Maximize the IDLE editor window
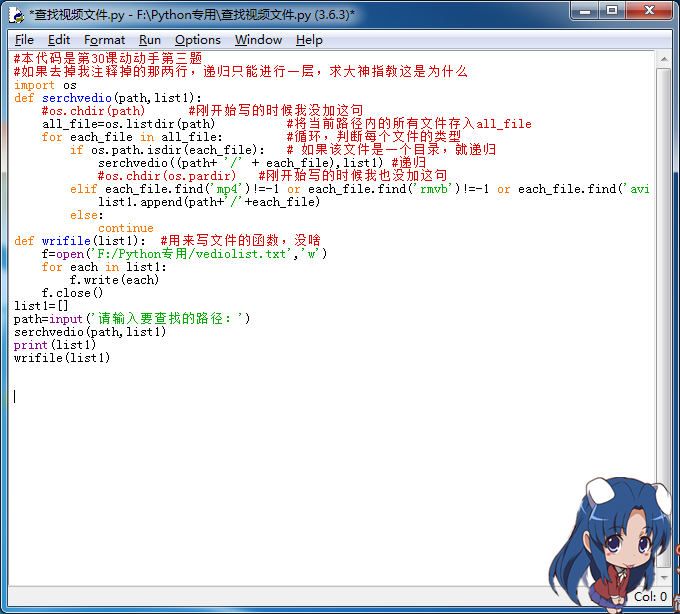Viewport: 680px width, 614px height. point(612,11)
